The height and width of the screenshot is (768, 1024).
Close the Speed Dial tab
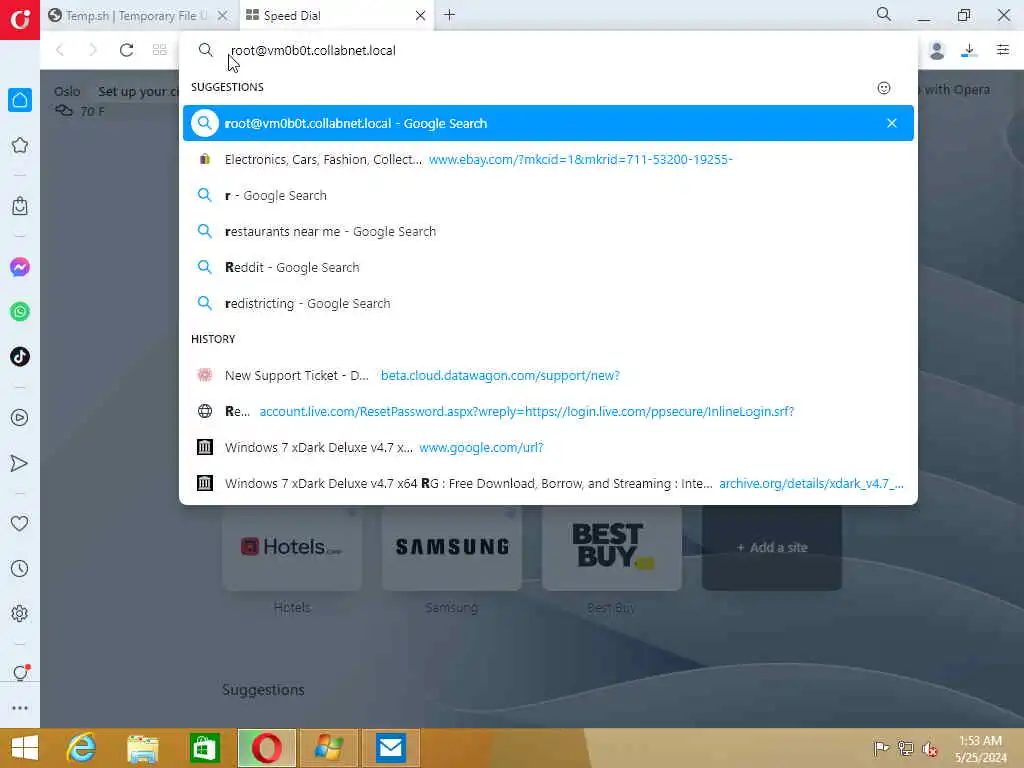[x=421, y=16]
